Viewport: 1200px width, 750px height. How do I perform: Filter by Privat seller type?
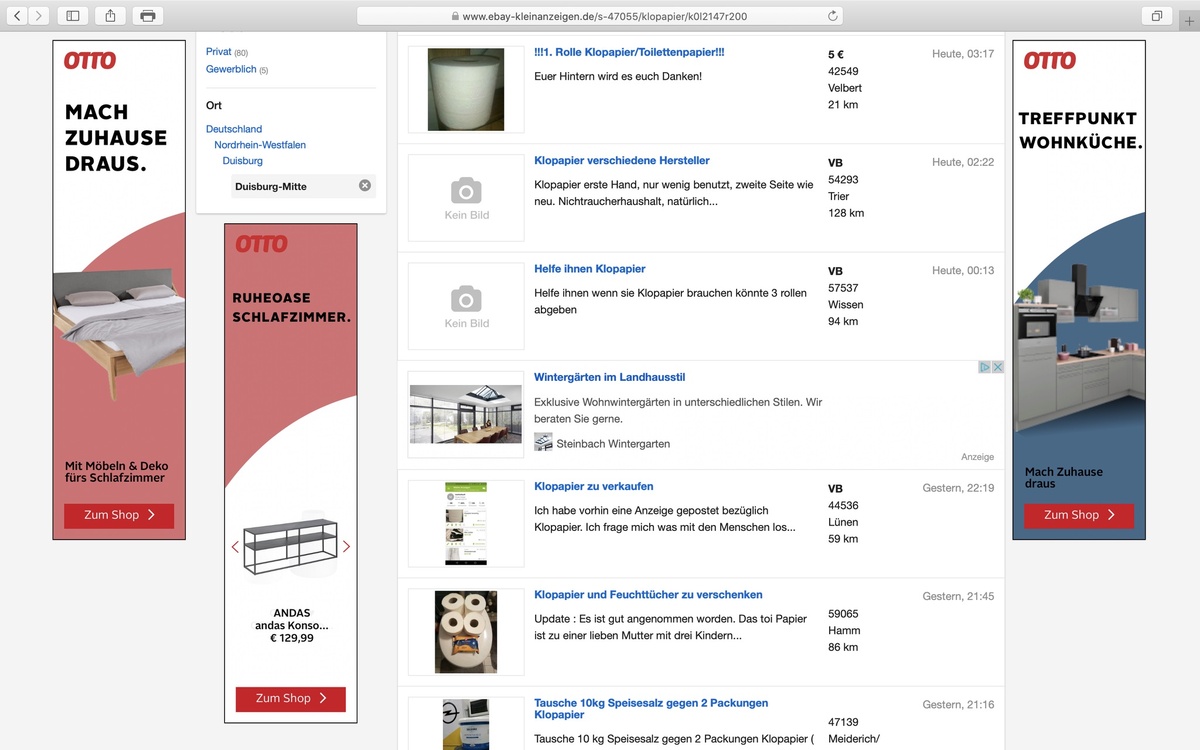[218, 52]
